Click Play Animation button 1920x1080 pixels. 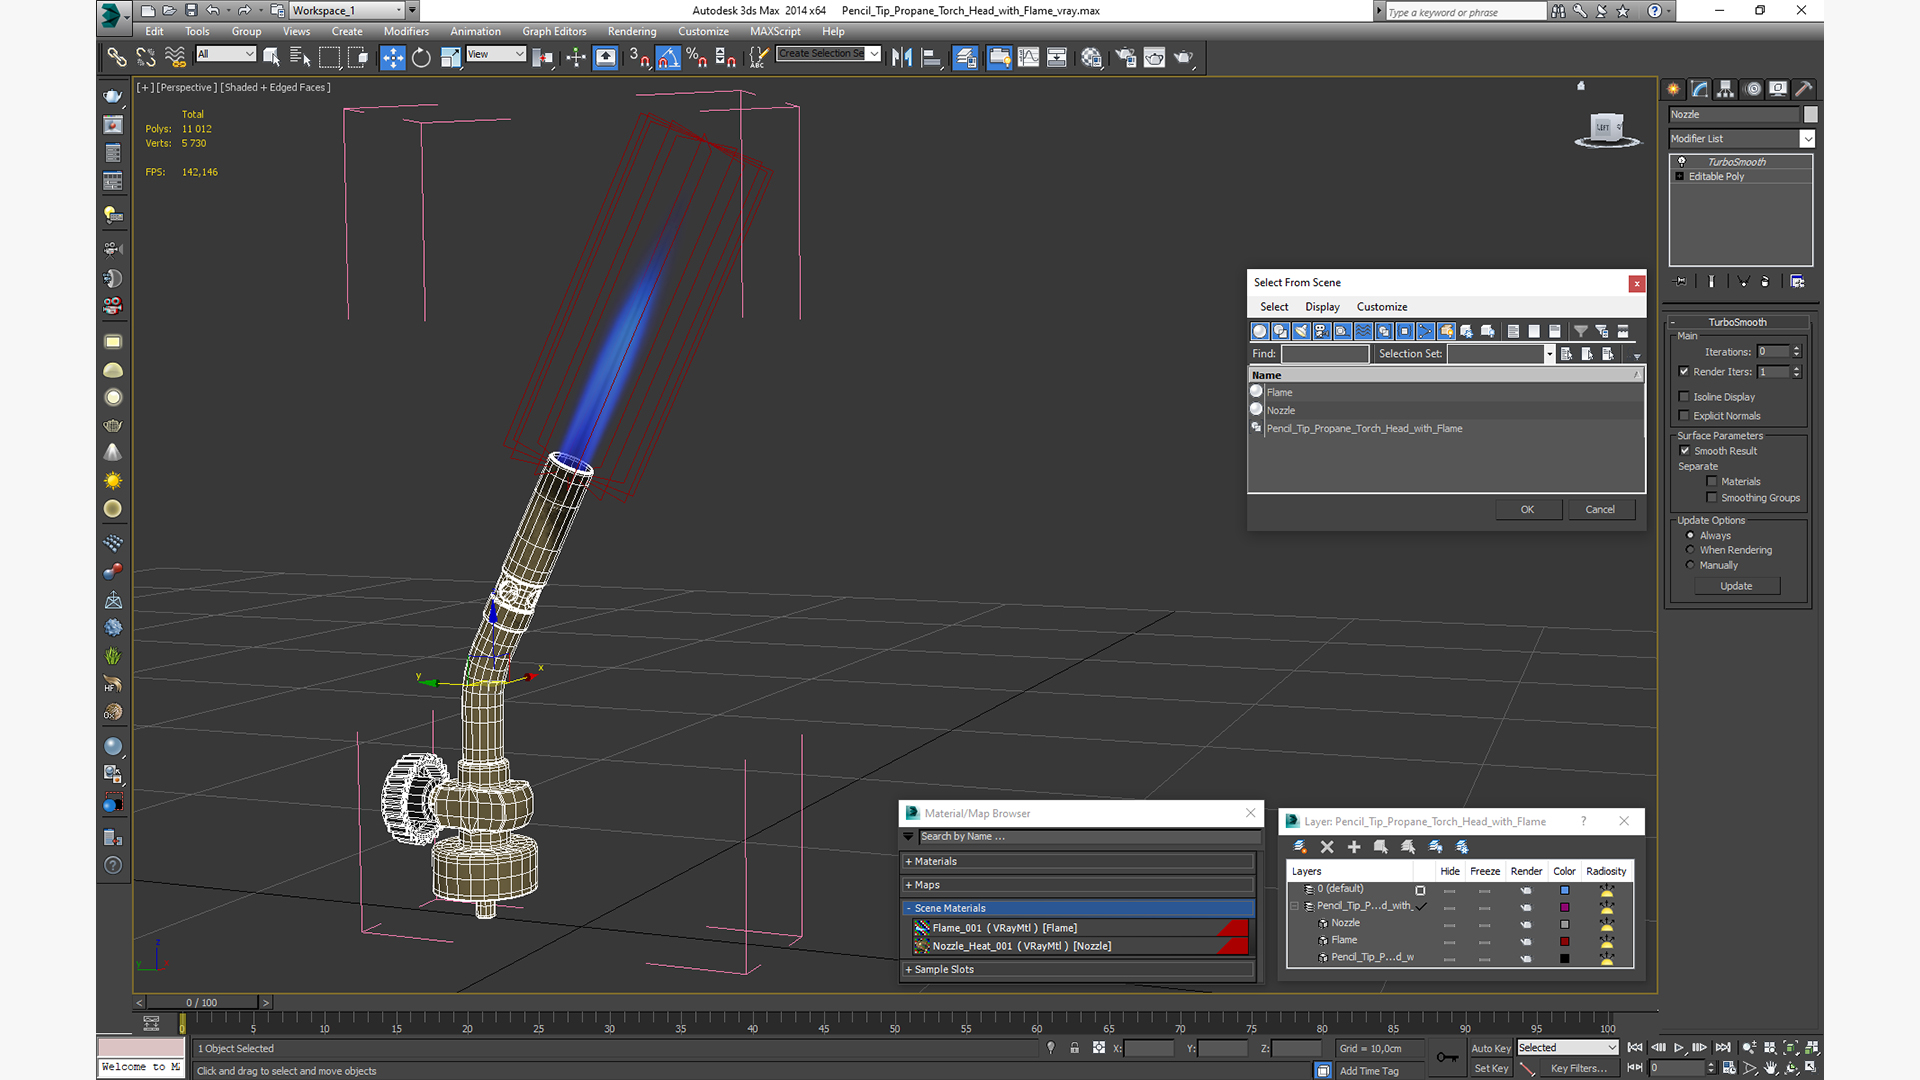(1679, 1047)
